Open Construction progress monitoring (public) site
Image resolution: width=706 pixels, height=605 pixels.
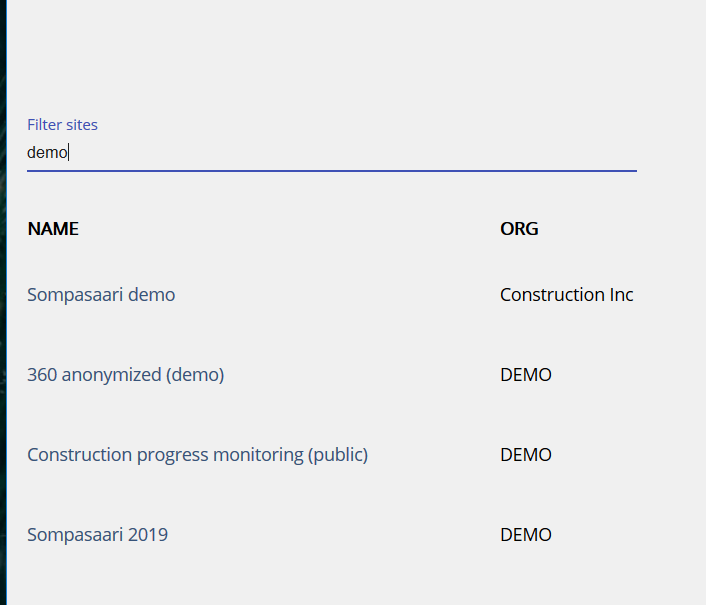pos(197,455)
